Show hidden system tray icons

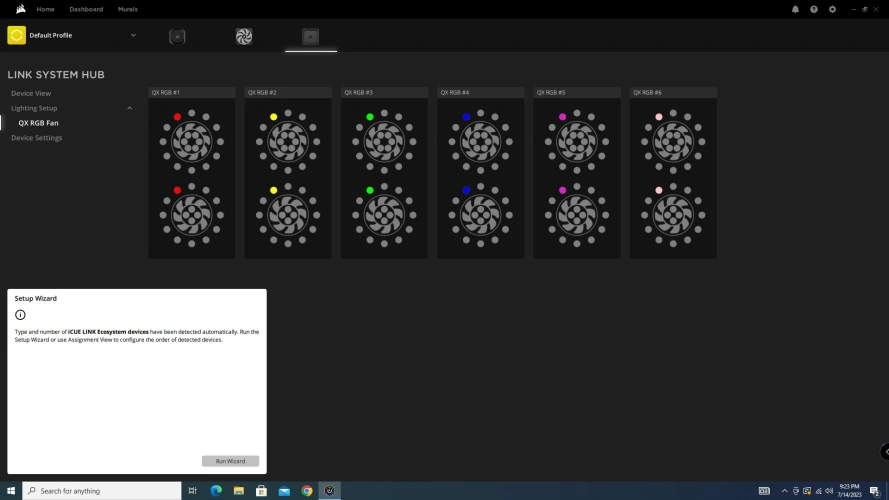(784, 491)
